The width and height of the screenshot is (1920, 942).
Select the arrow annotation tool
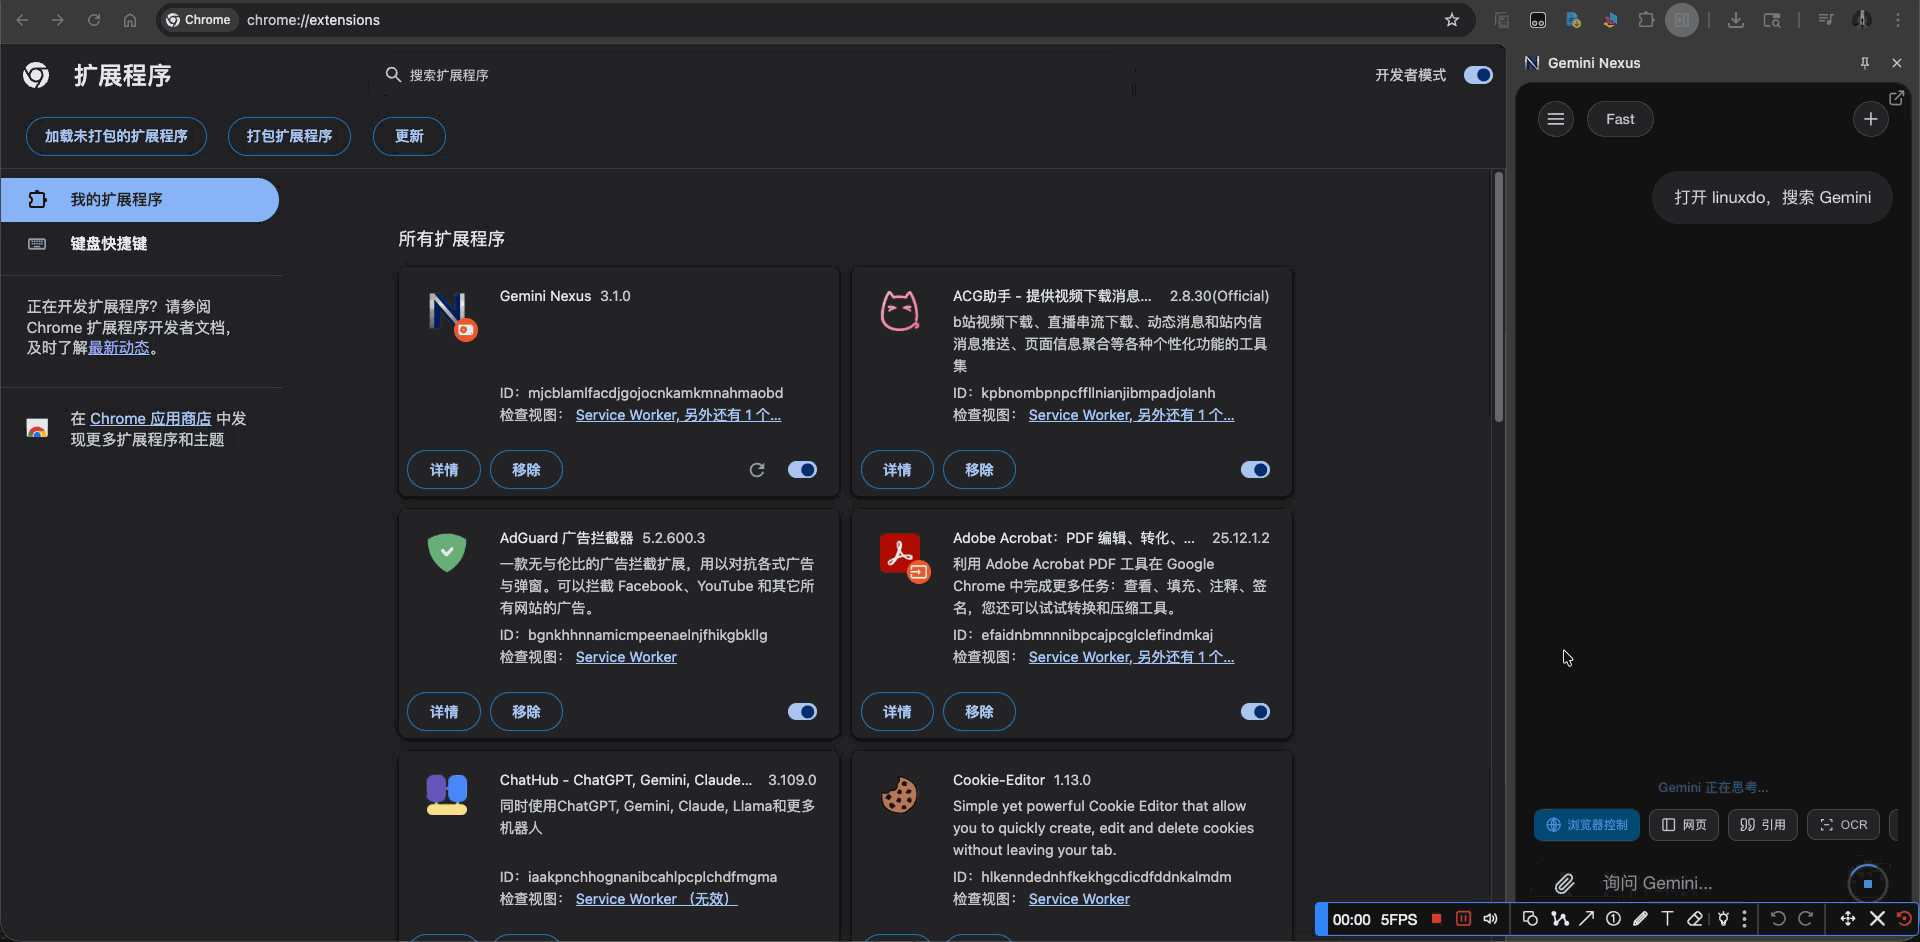click(1586, 919)
